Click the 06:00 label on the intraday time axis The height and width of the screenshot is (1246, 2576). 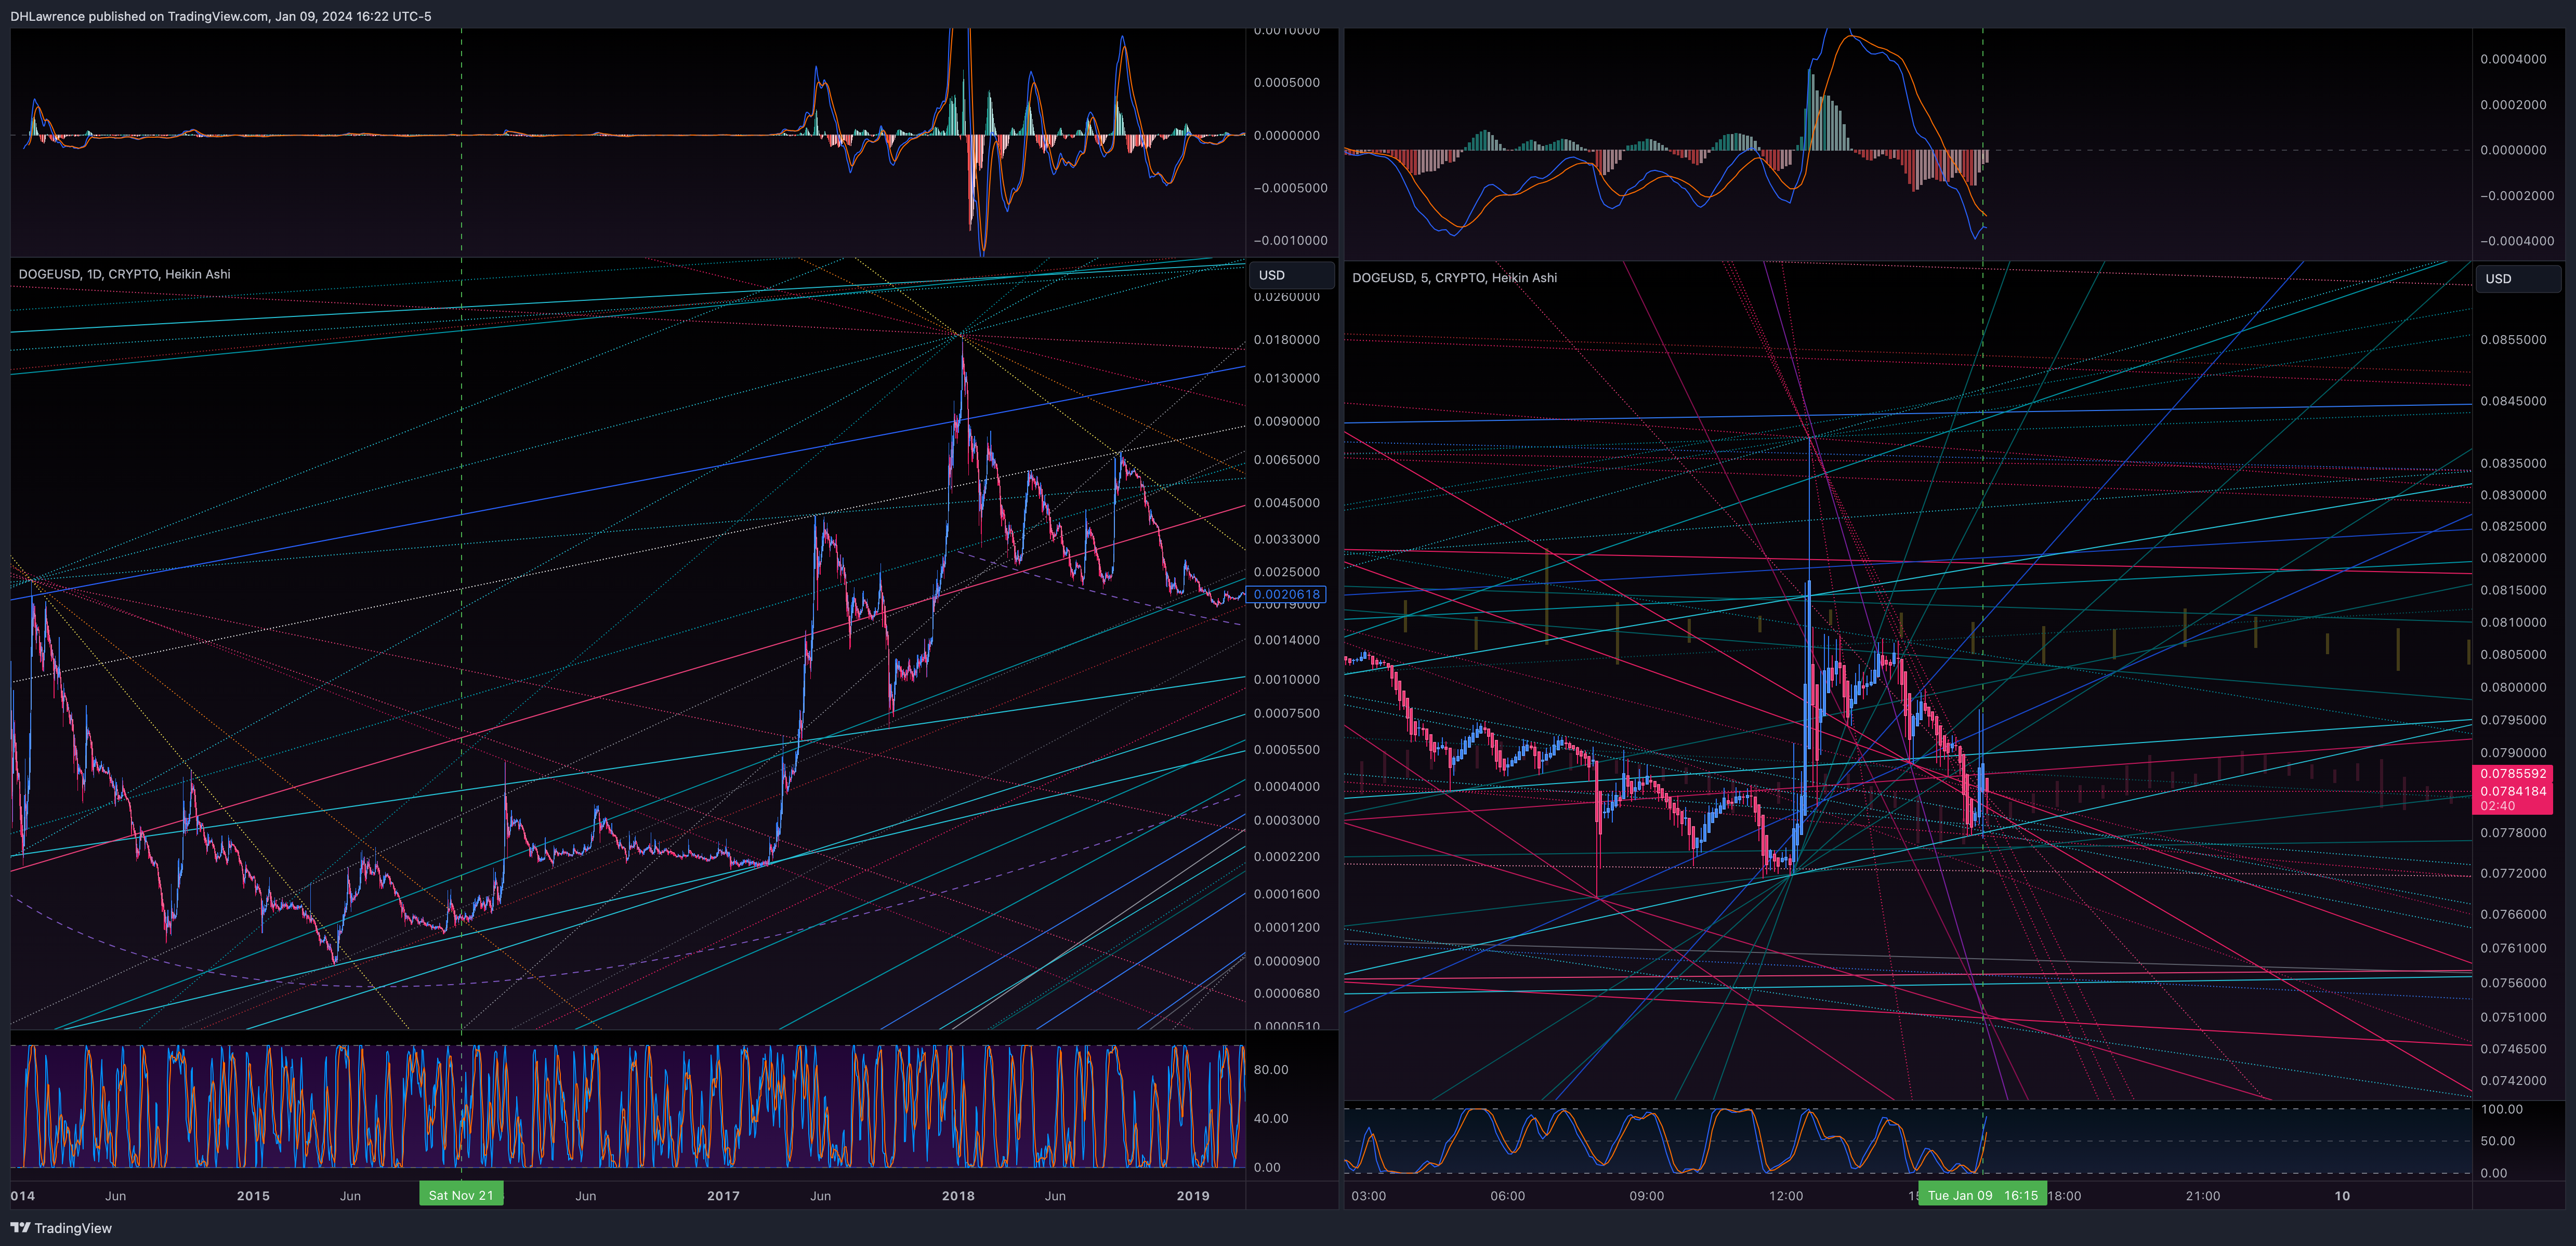[x=1508, y=1196]
